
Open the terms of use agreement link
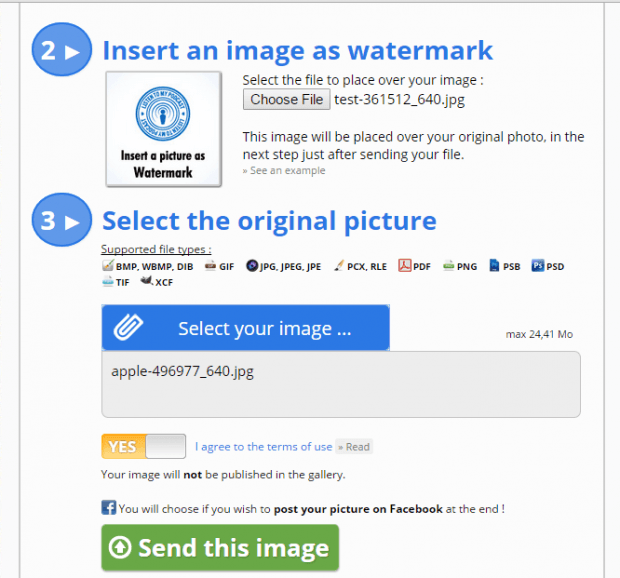263,447
